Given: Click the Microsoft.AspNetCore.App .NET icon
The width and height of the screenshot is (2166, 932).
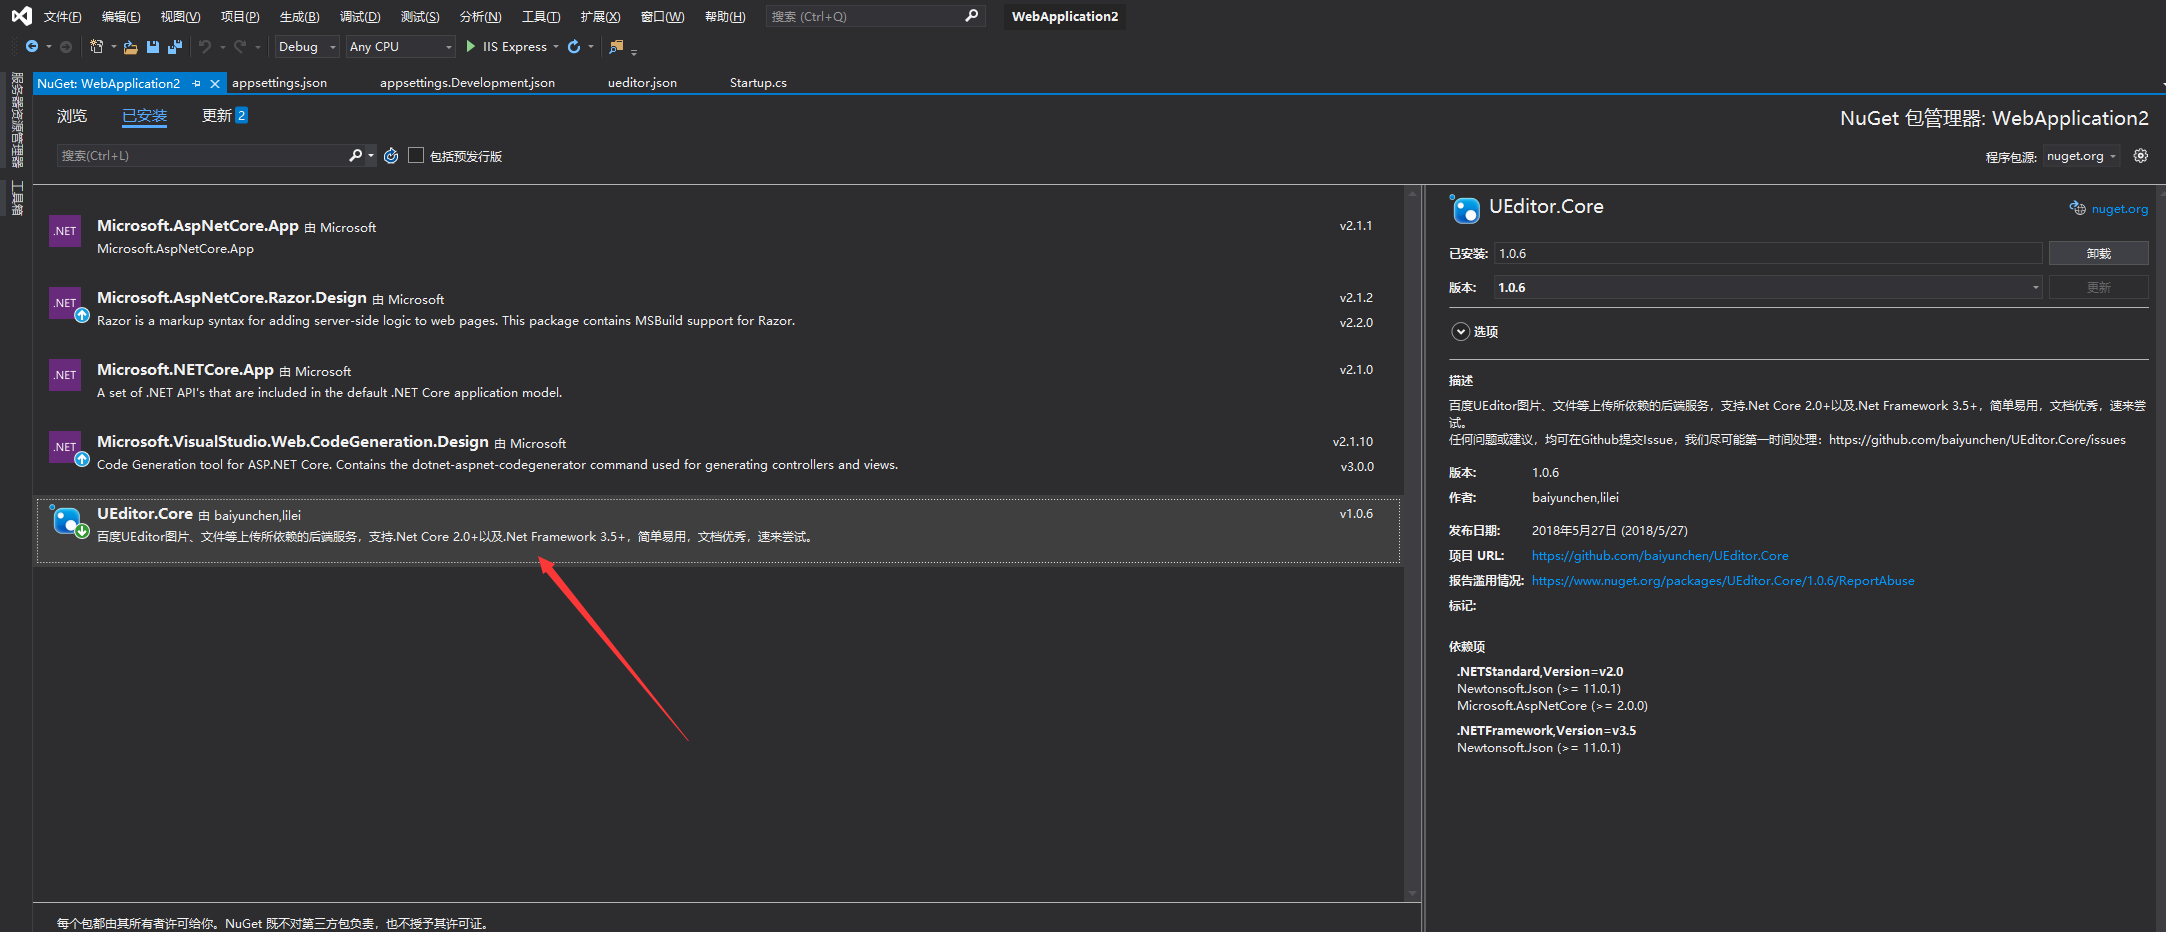Looking at the screenshot, I should click(x=65, y=231).
